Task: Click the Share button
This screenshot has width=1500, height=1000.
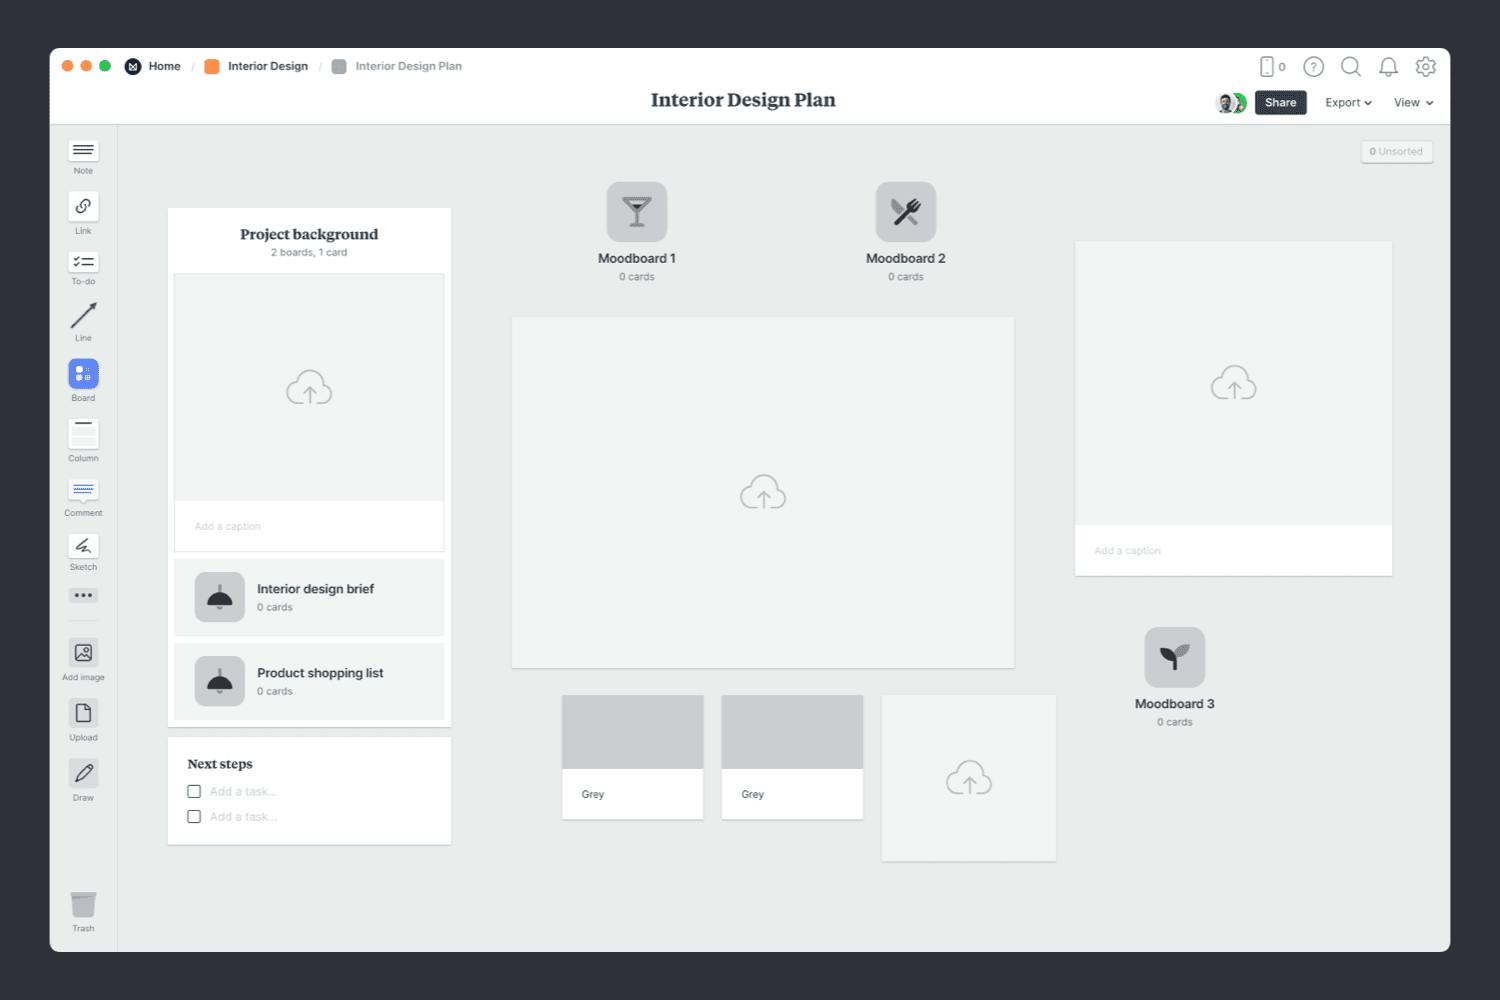Action: tap(1280, 102)
